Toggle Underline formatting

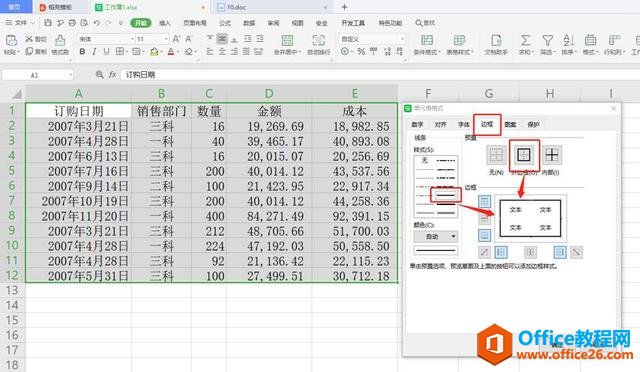pos(107,52)
